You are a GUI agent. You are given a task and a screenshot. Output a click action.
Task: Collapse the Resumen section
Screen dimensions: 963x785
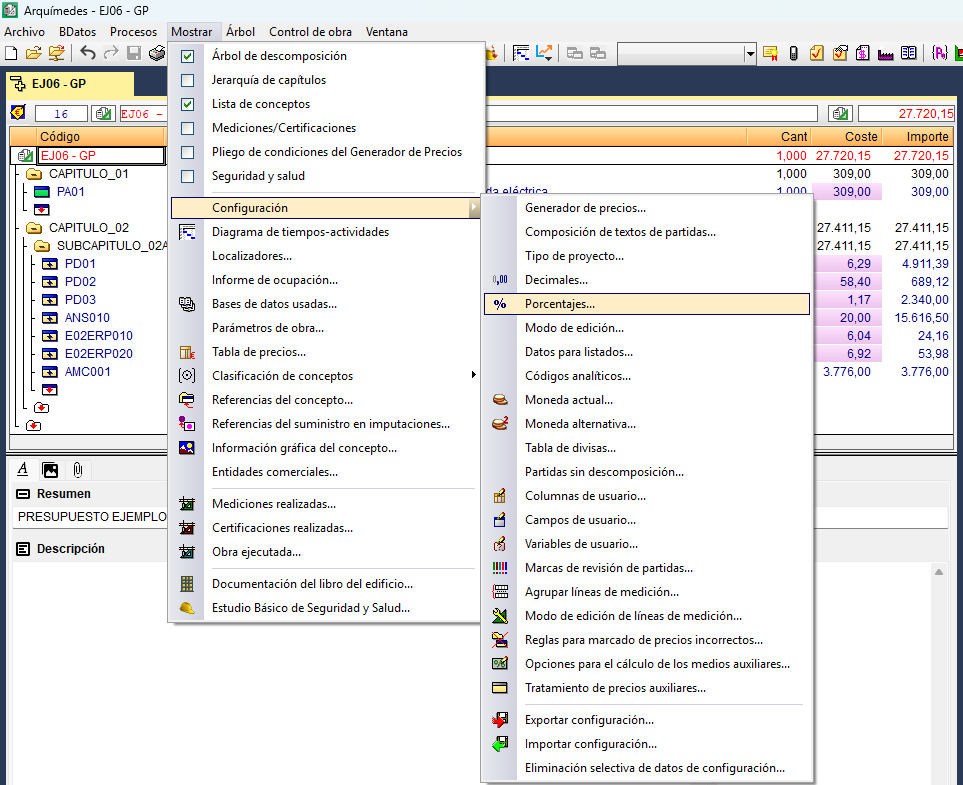coord(23,494)
